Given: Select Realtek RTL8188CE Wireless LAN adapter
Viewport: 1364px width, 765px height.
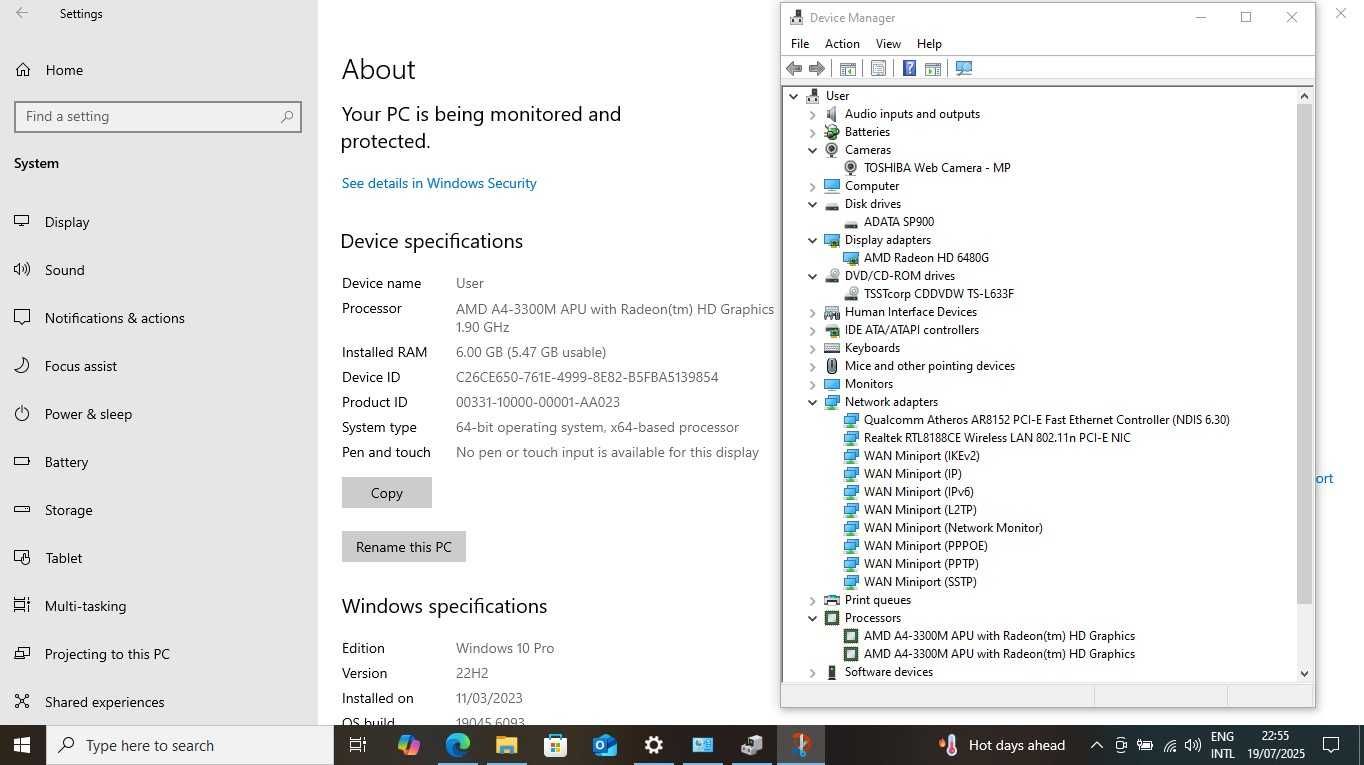Looking at the screenshot, I should click(997, 438).
